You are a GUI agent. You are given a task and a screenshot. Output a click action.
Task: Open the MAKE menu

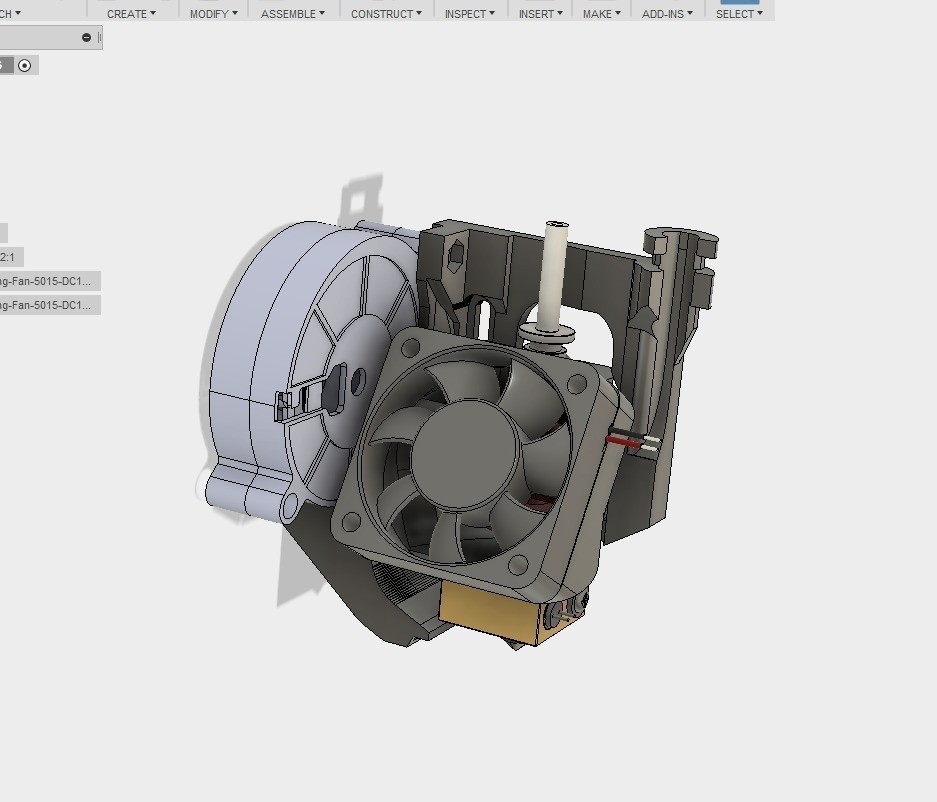(x=598, y=13)
